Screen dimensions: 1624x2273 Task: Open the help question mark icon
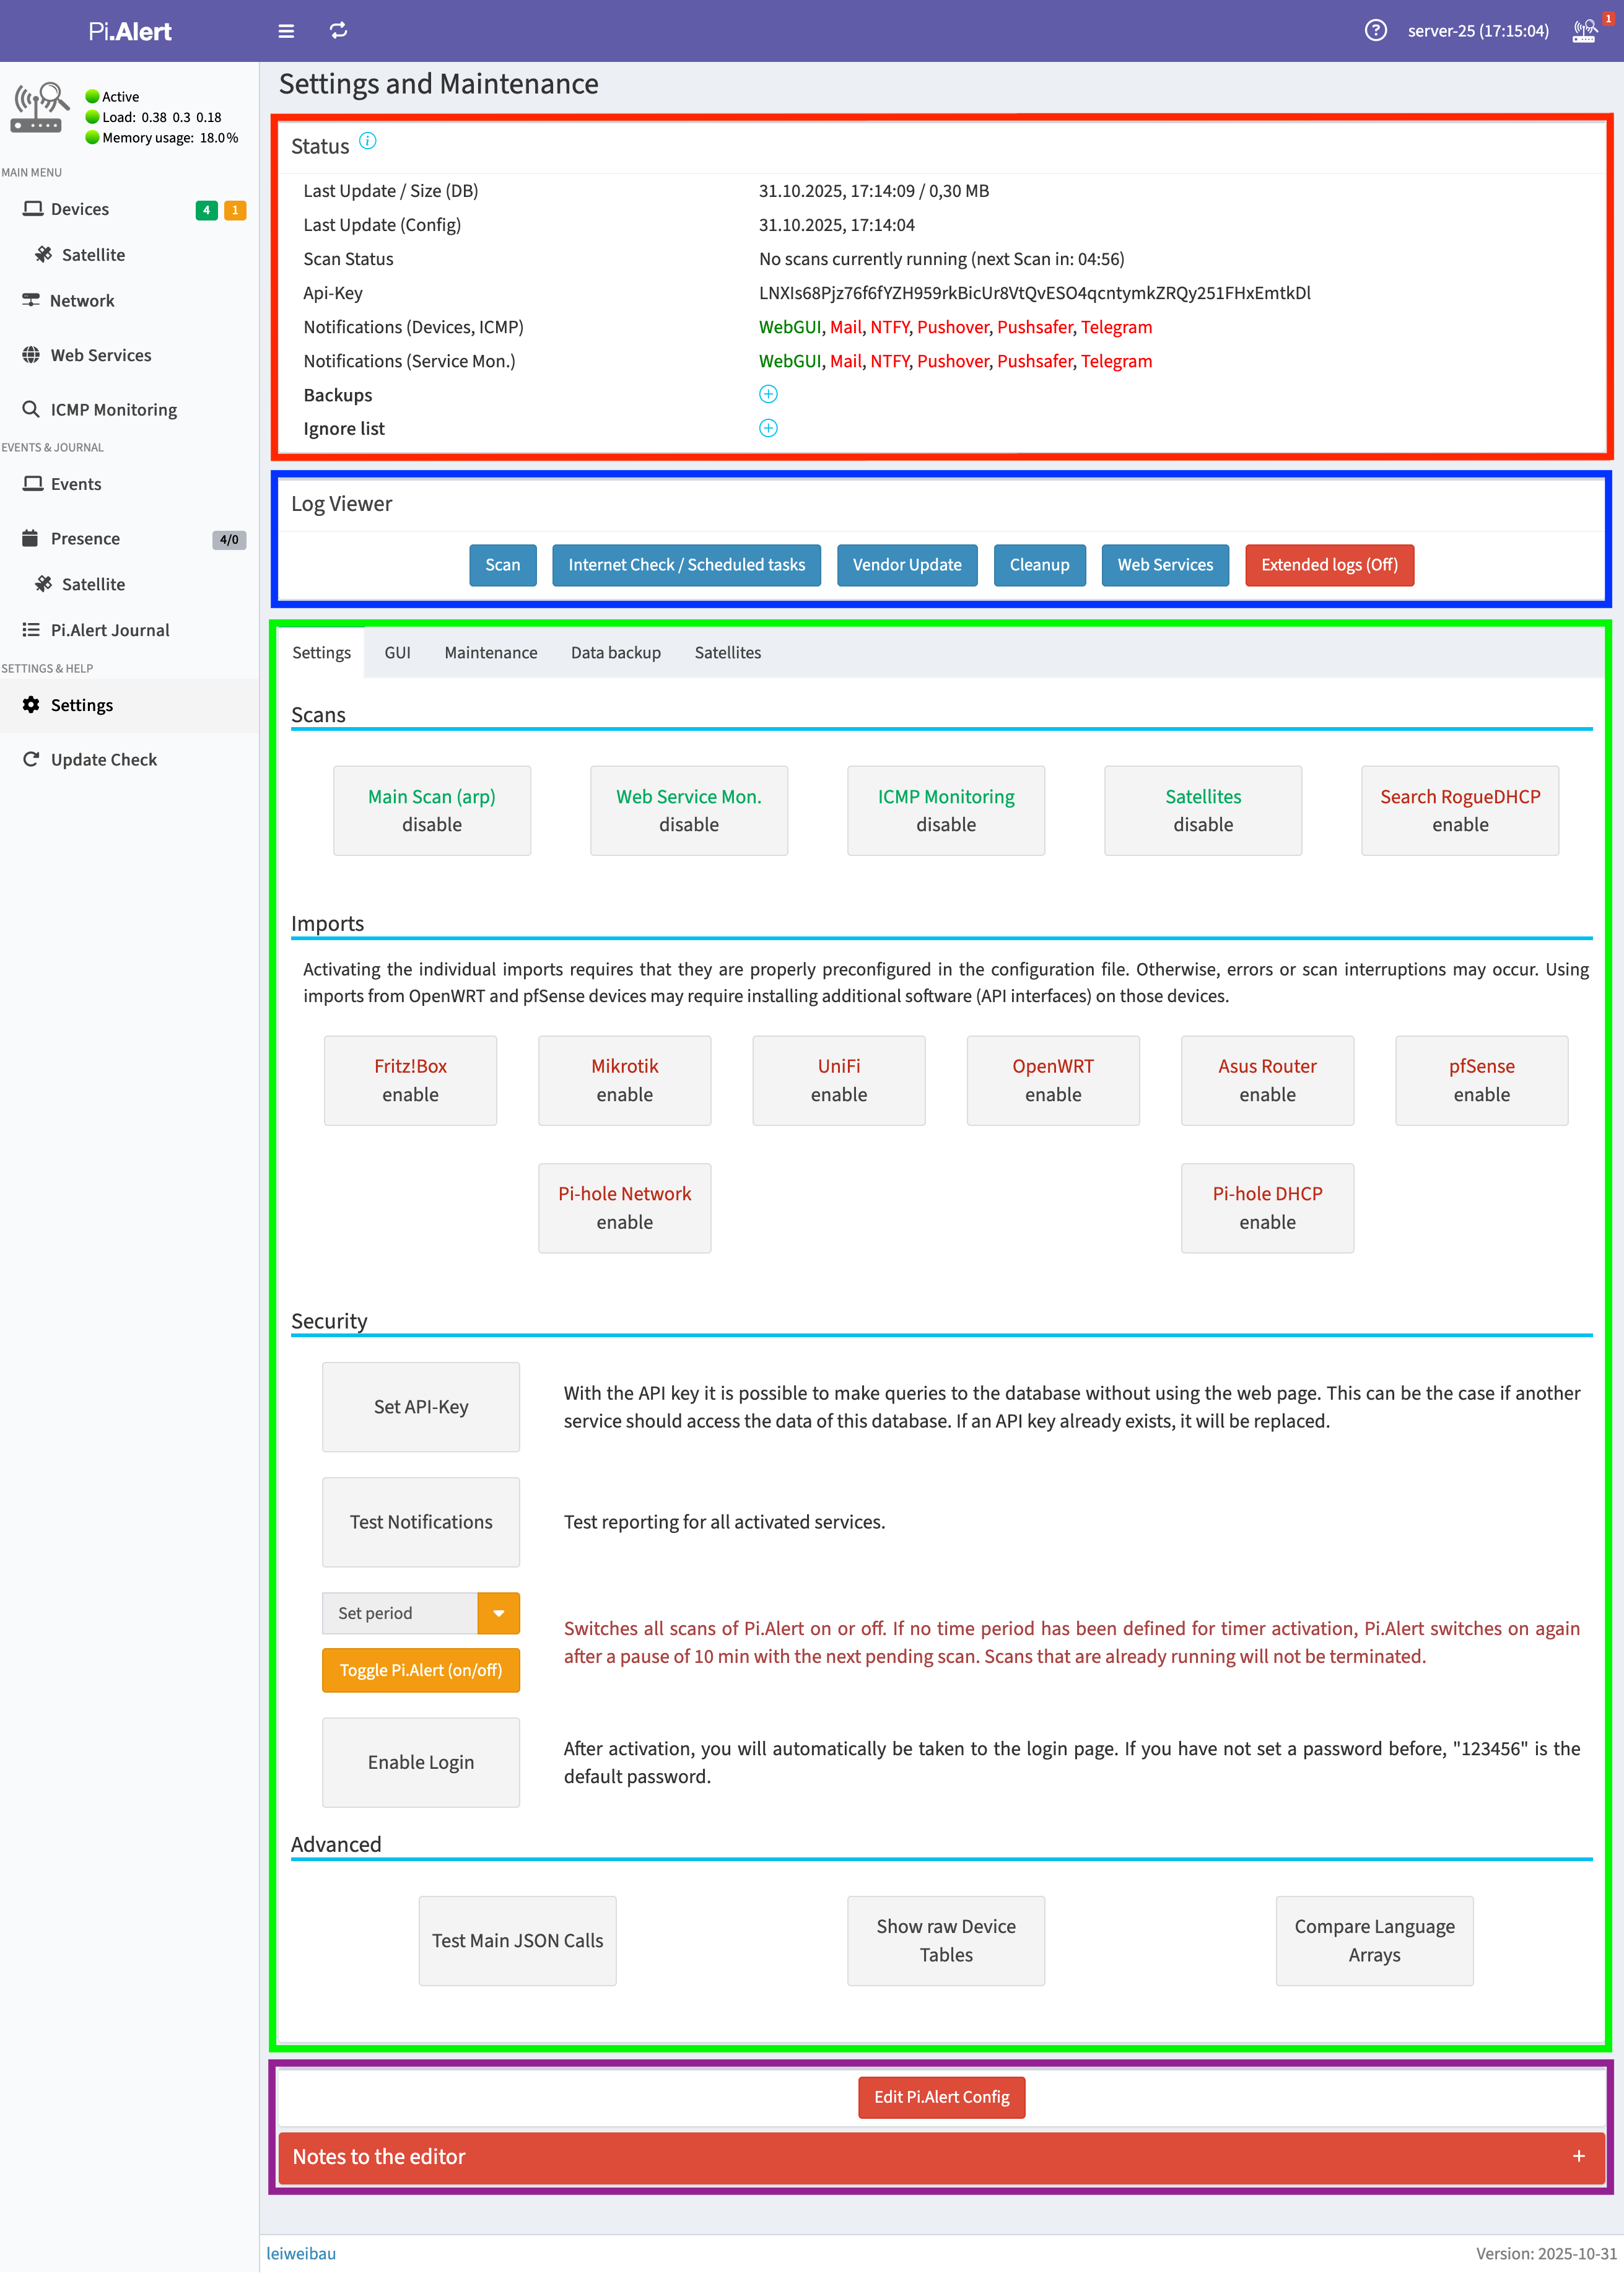pos(1376,31)
